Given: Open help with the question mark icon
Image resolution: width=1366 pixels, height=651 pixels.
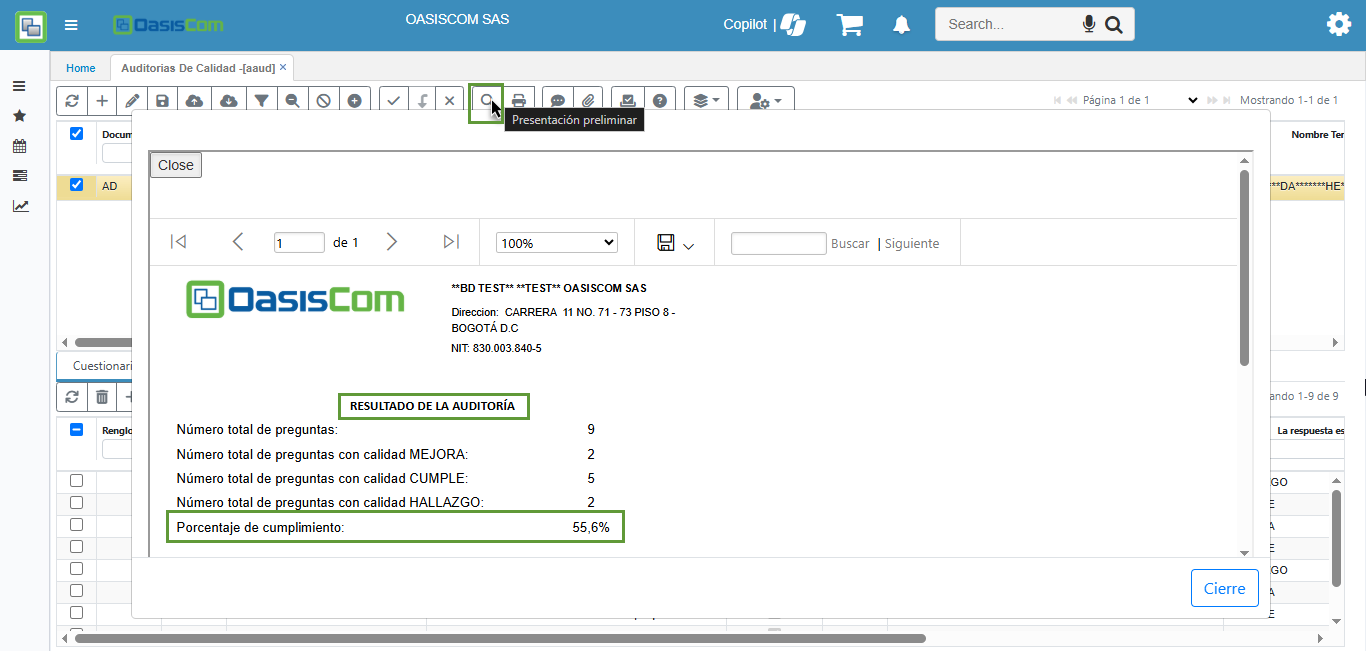Looking at the screenshot, I should [660, 100].
